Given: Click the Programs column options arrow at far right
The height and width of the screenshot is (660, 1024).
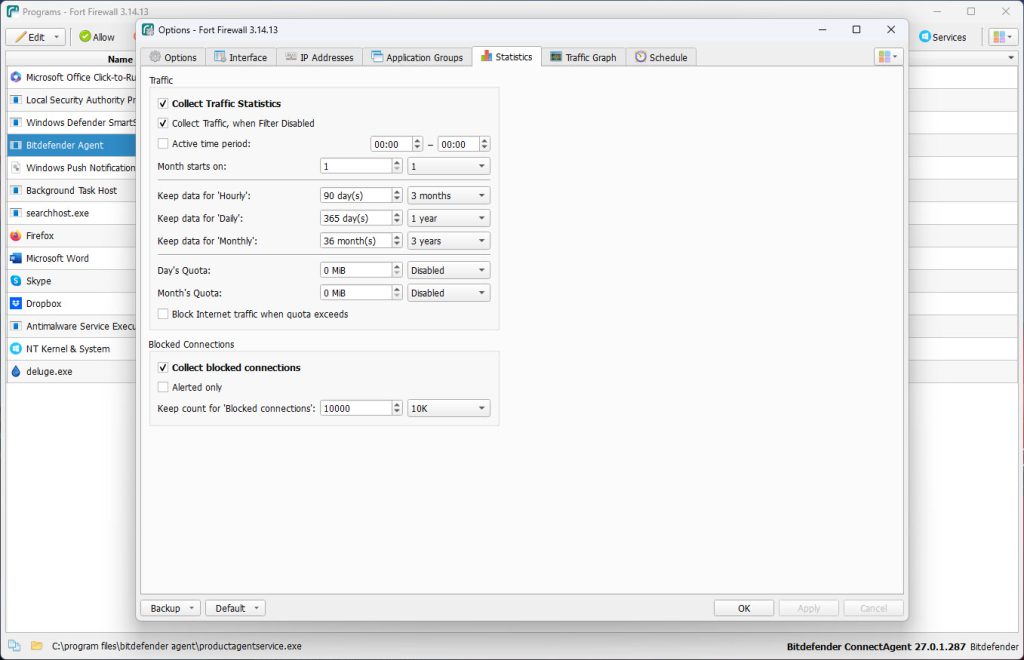Looking at the screenshot, I should coord(1011,58).
